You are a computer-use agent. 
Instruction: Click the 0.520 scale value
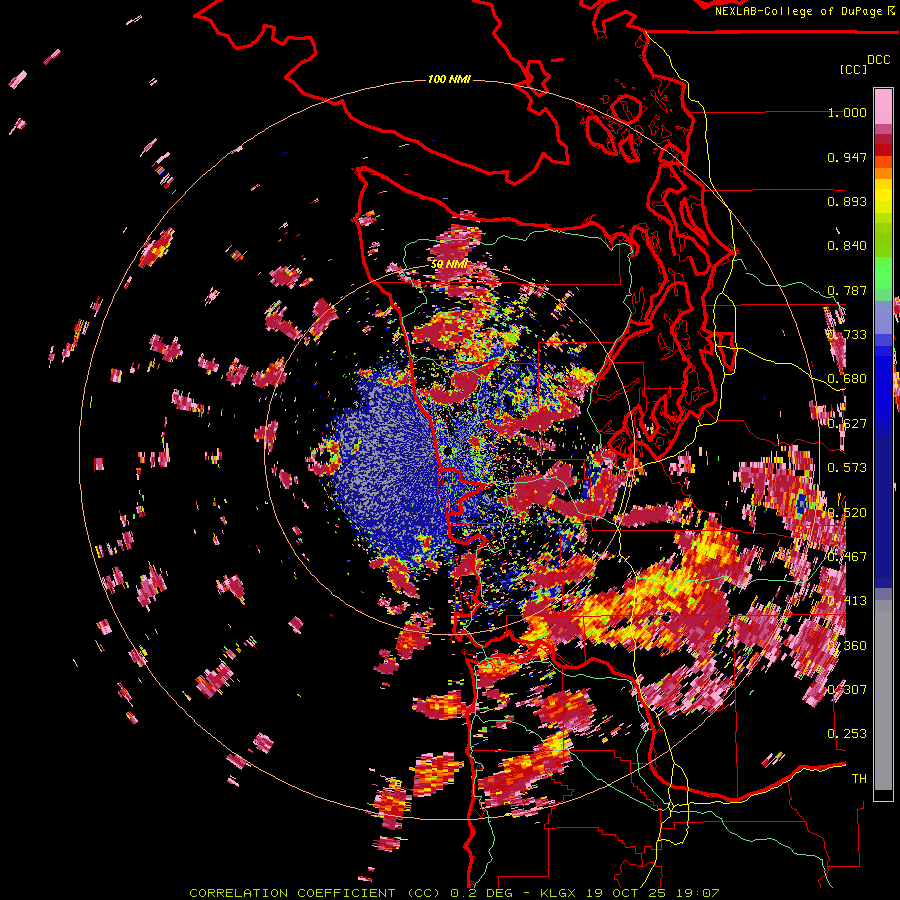847,512
